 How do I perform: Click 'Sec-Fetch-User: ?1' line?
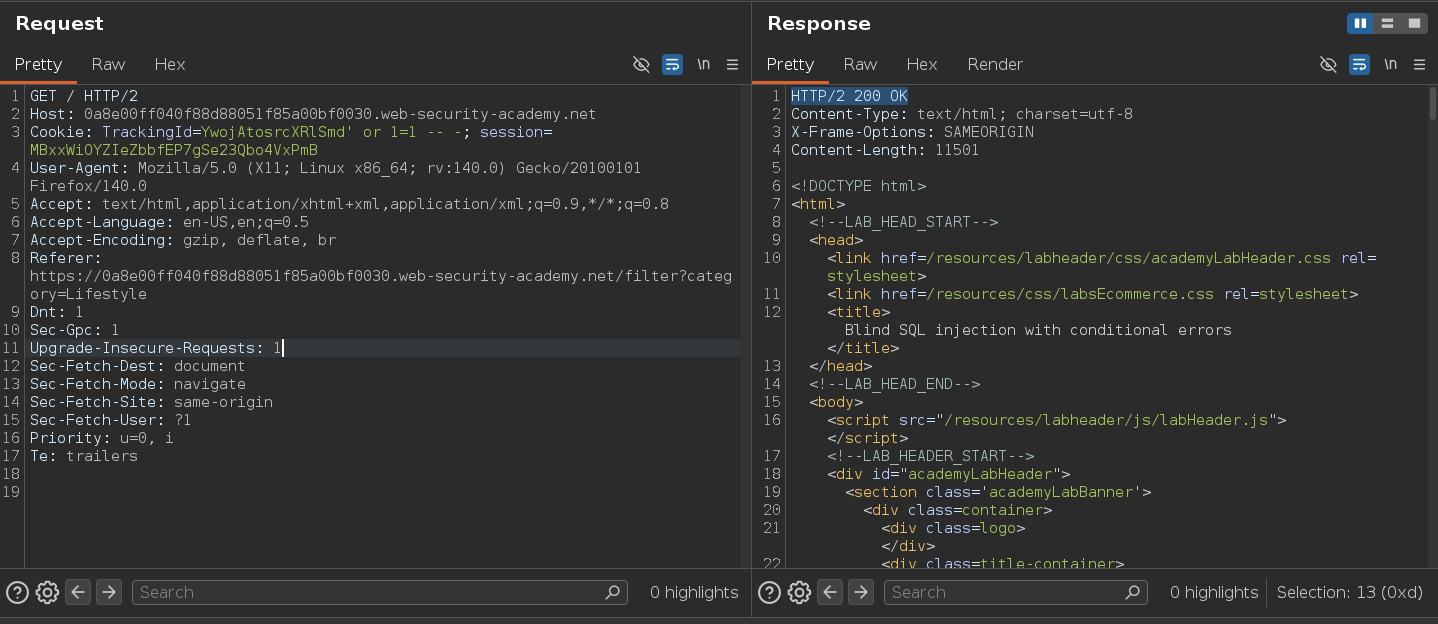pyautogui.click(x=111, y=420)
